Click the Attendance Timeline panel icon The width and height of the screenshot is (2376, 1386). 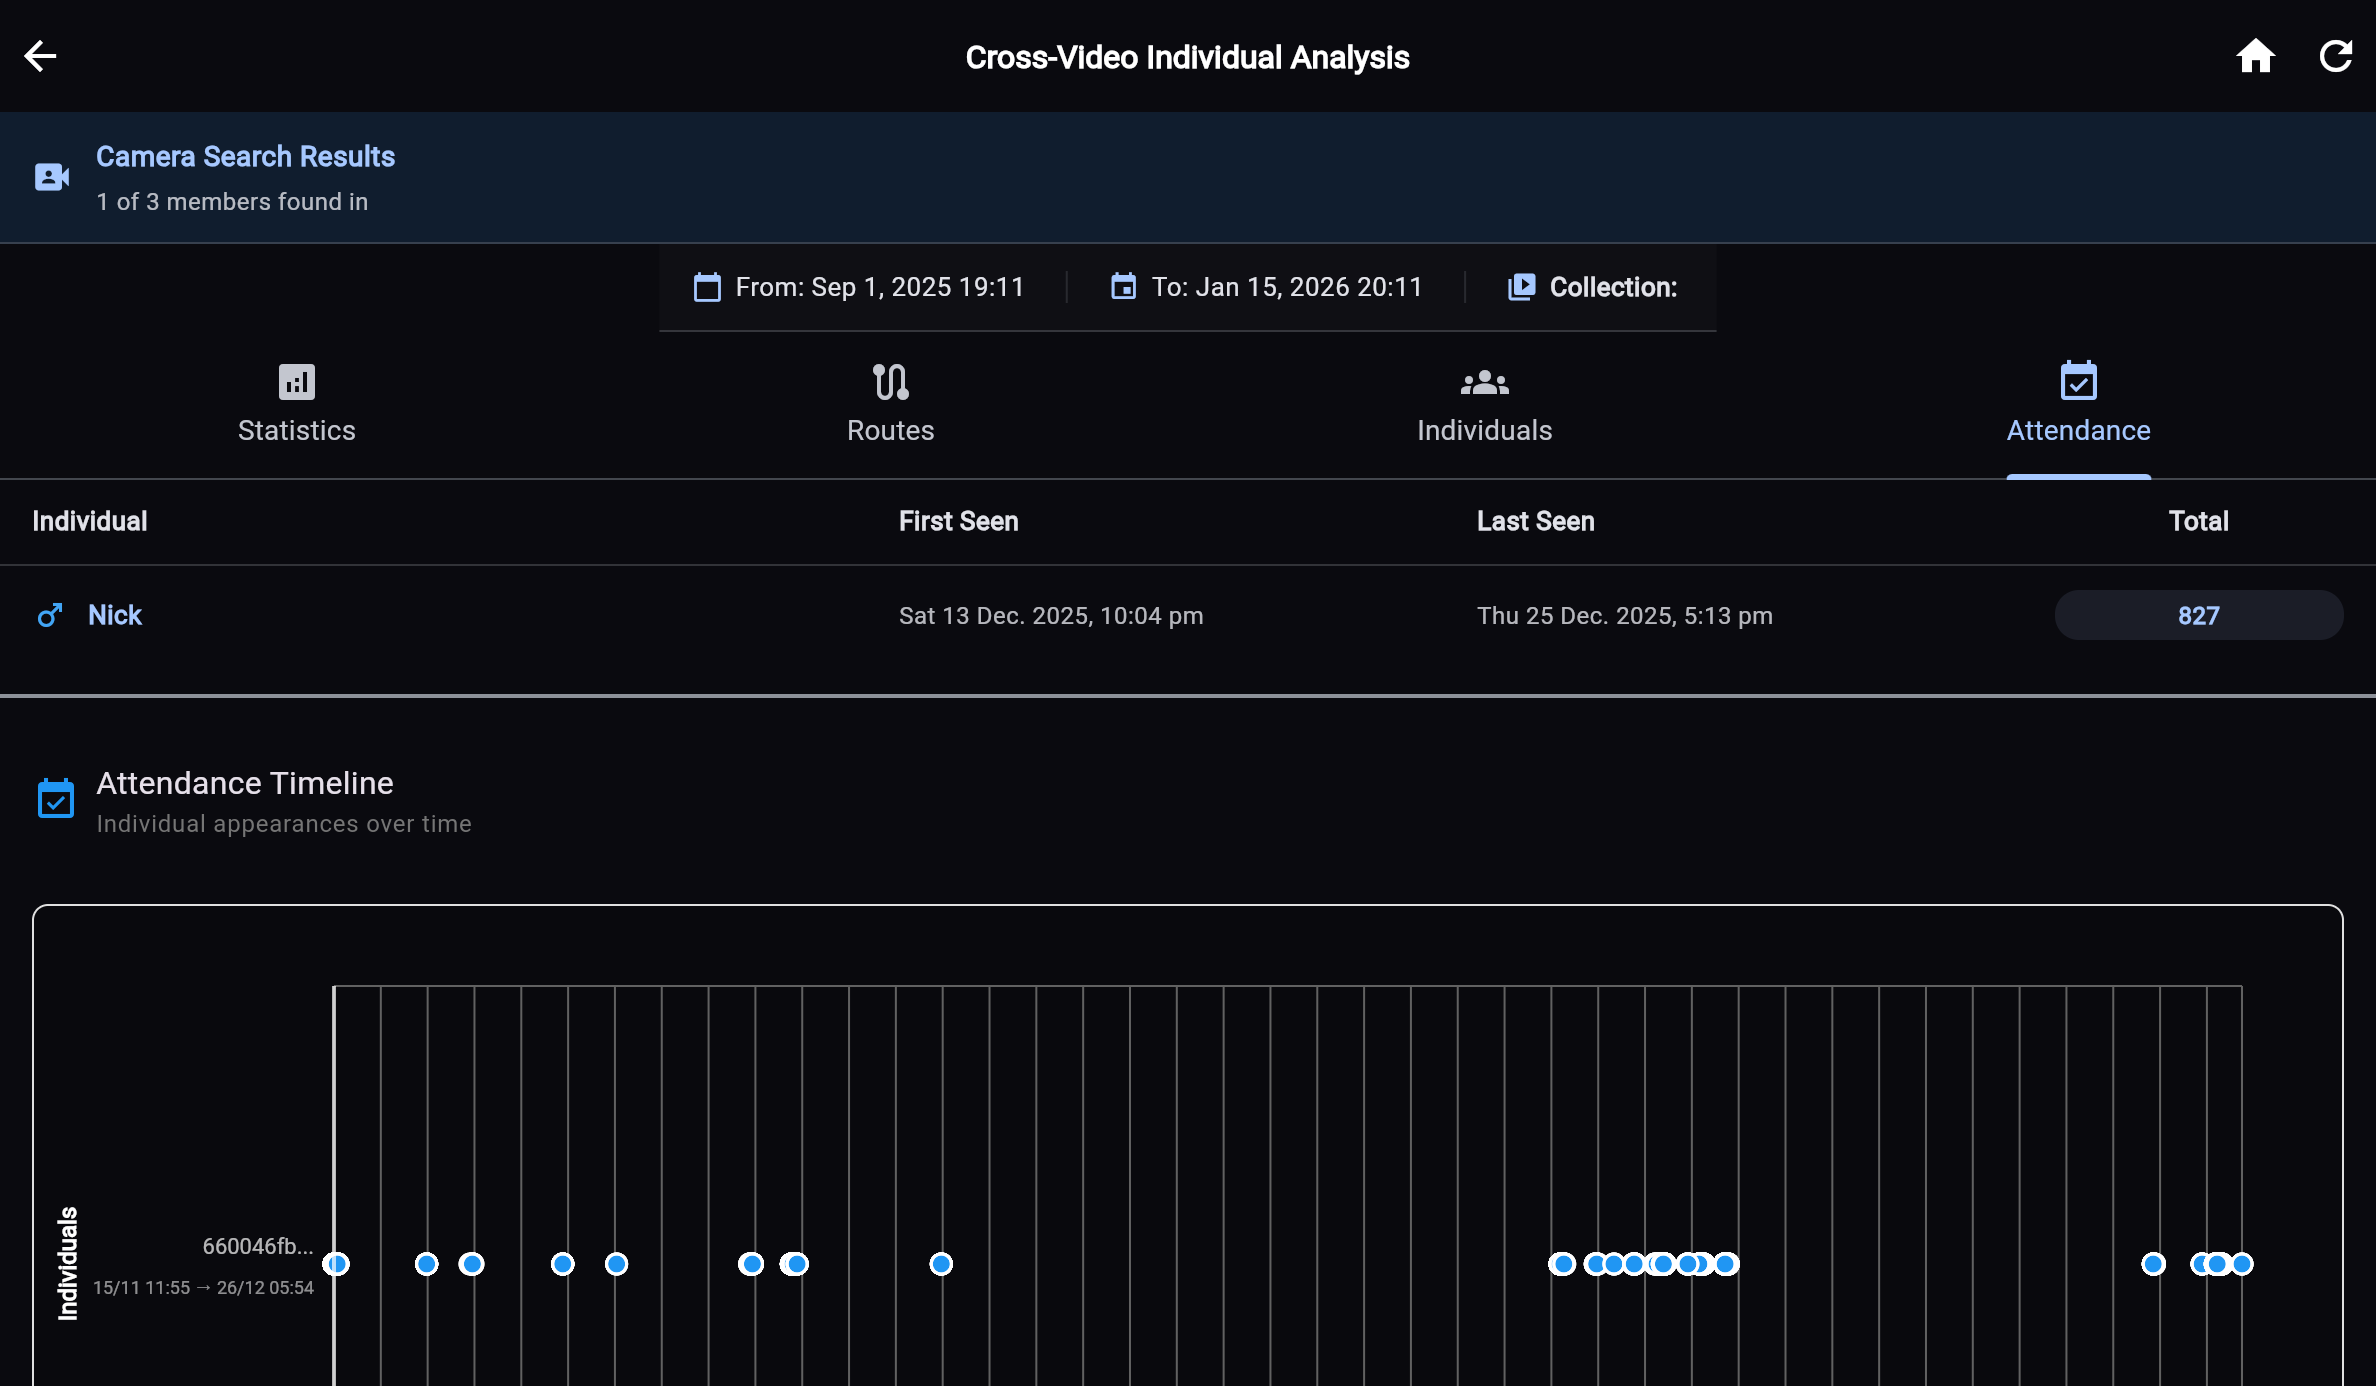click(x=57, y=797)
